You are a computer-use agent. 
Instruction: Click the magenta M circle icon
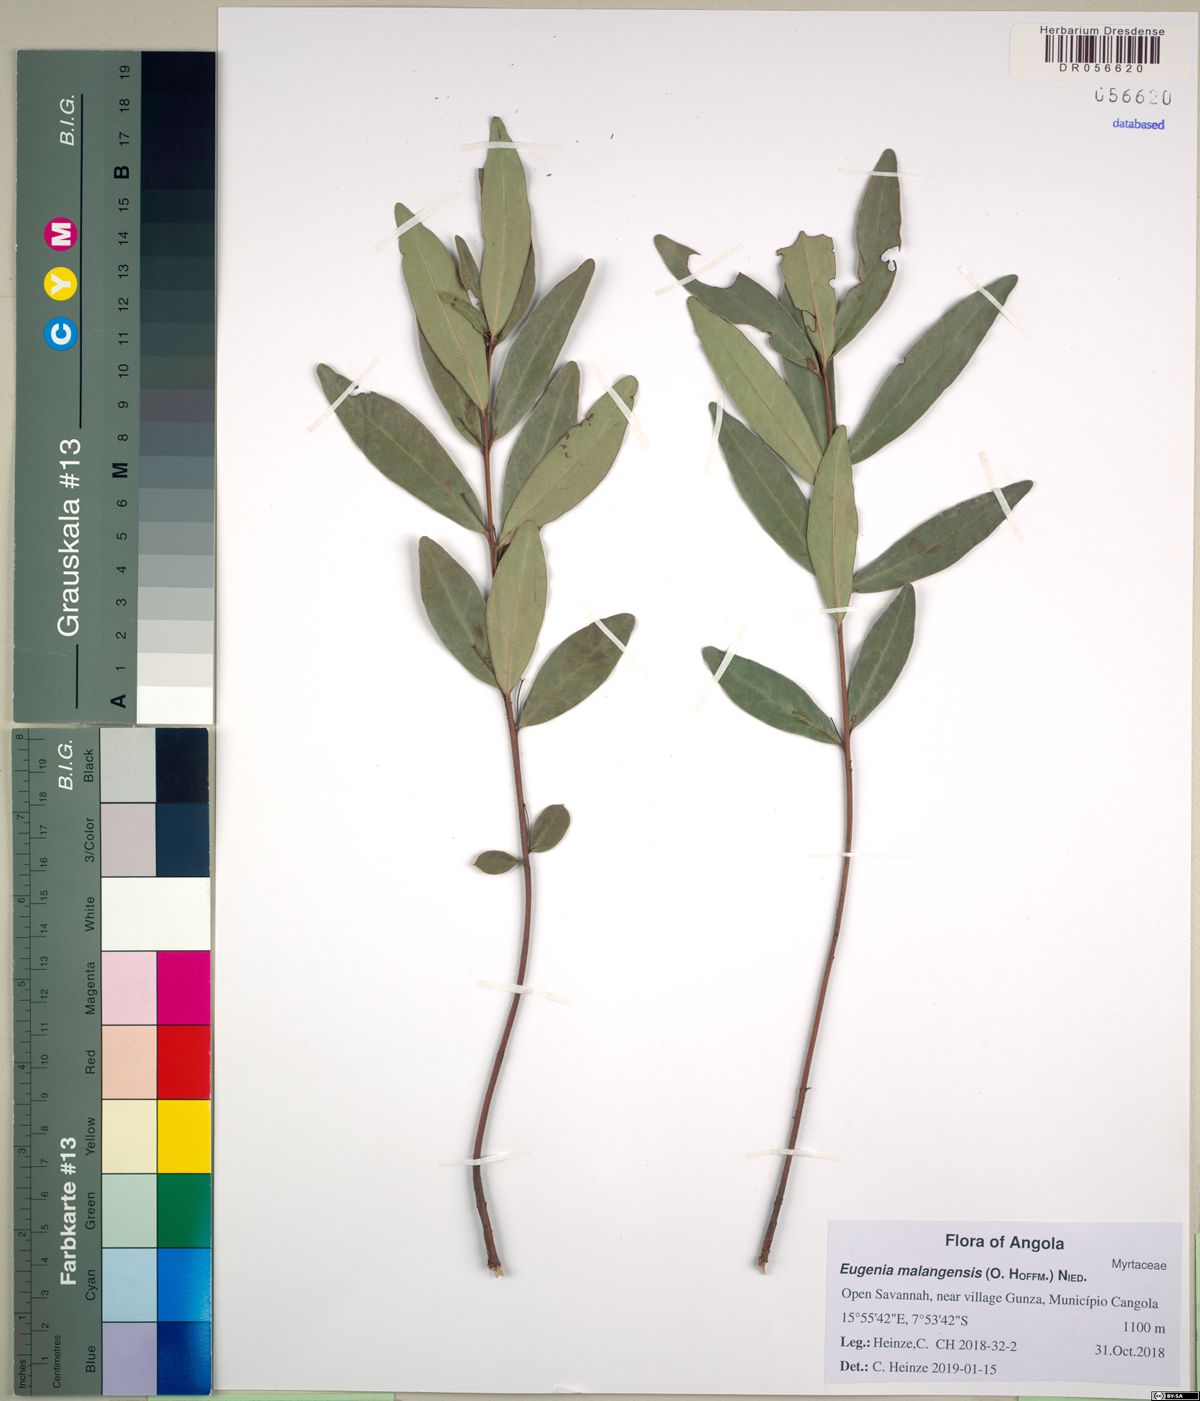point(62,235)
